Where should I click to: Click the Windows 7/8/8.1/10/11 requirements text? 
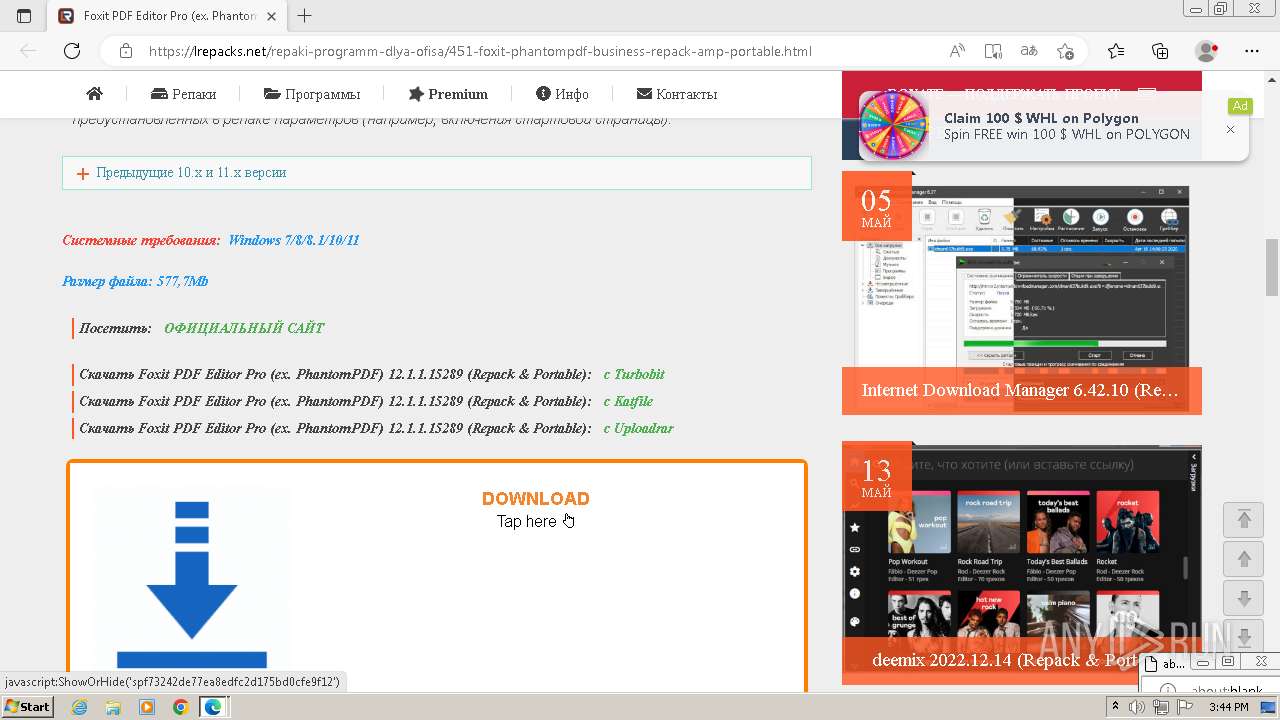click(294, 240)
